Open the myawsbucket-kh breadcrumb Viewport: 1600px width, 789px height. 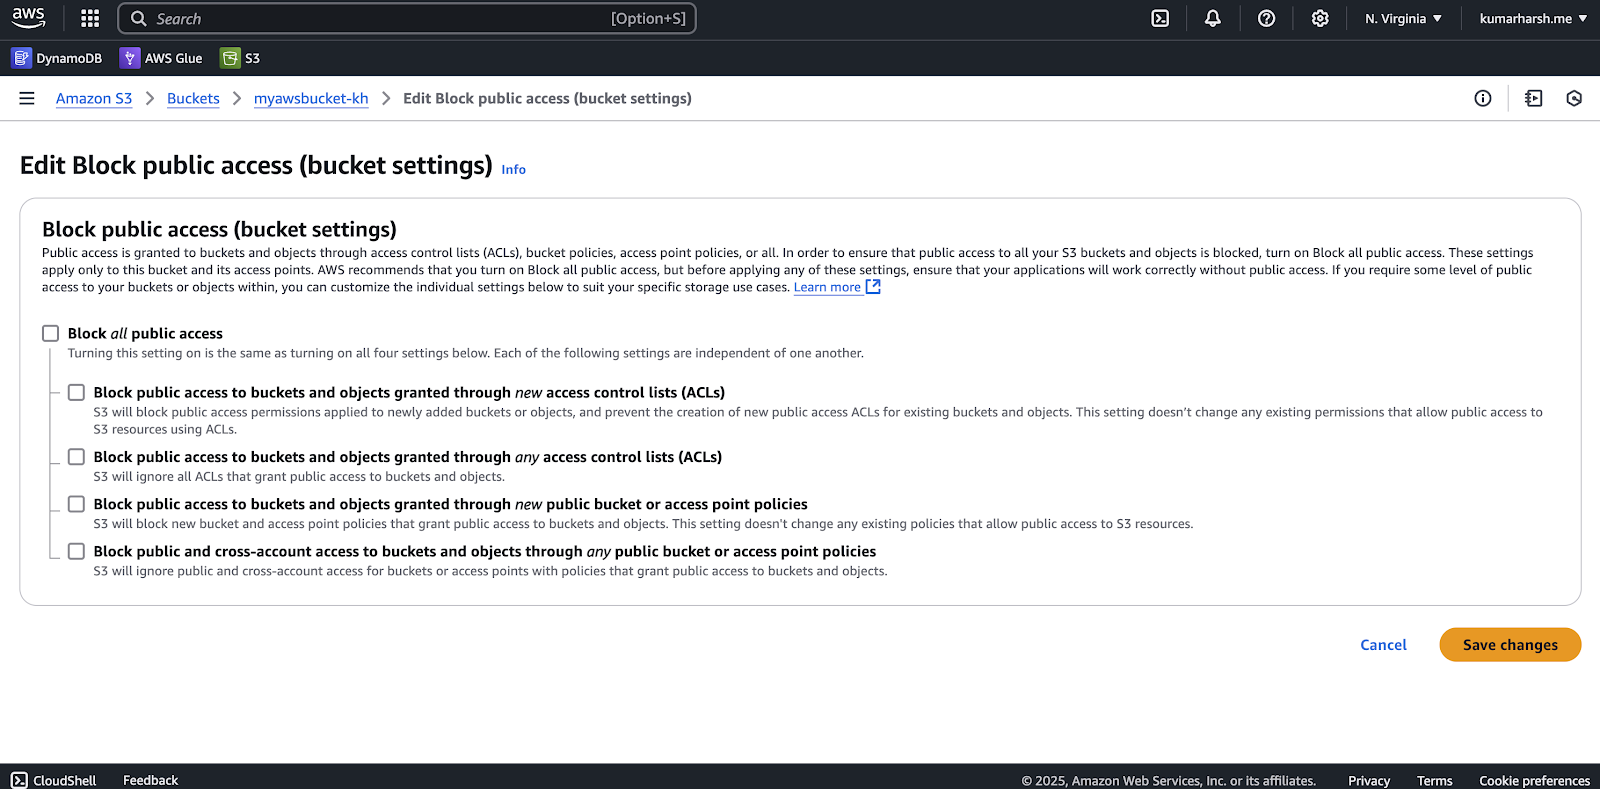pos(311,98)
